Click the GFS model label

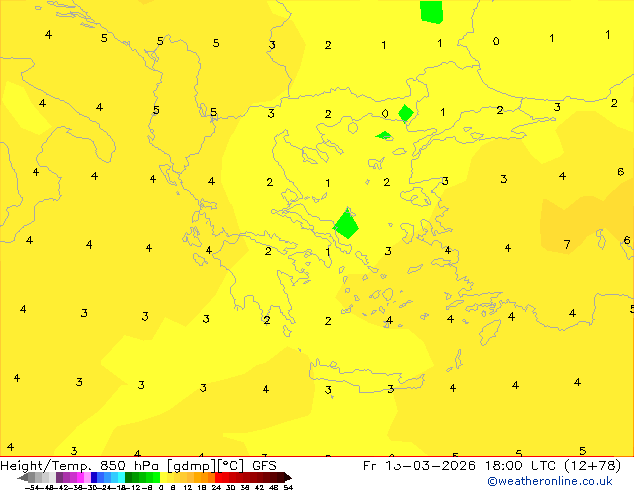pos(264,465)
